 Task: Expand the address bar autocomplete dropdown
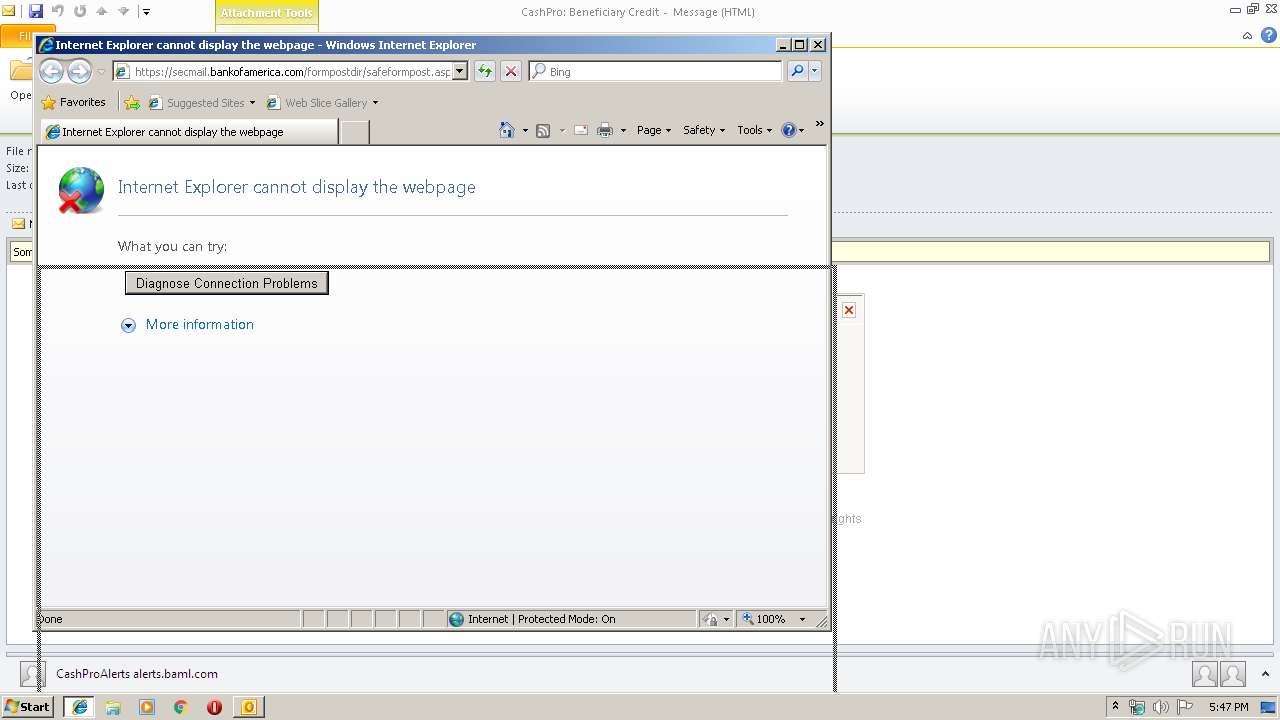[x=460, y=72]
